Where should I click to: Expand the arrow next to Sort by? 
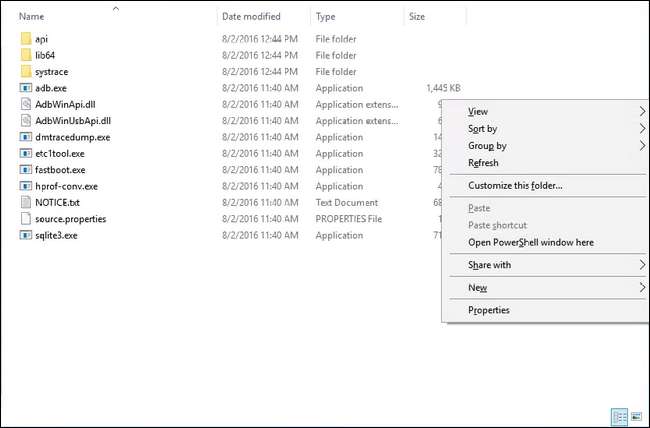(642, 129)
